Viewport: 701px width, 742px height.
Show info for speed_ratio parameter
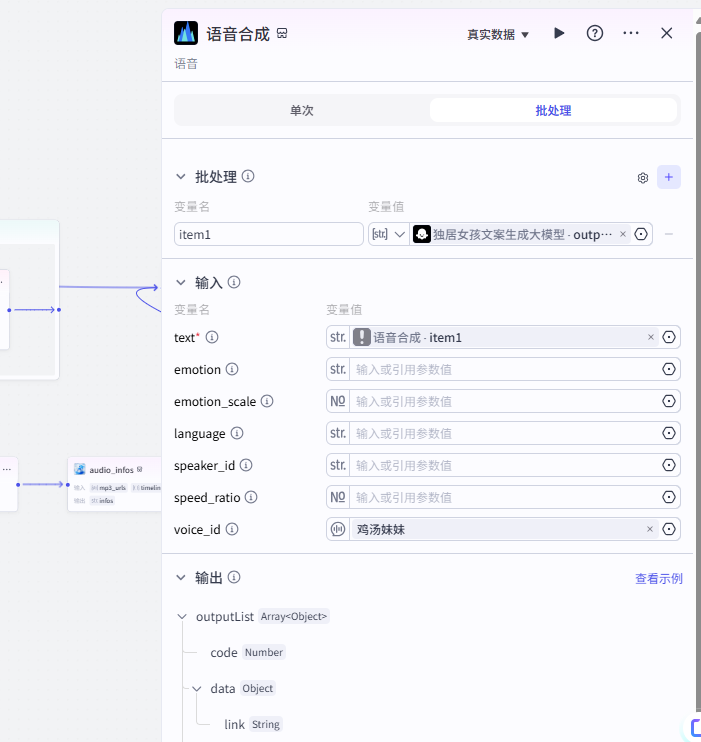251,497
